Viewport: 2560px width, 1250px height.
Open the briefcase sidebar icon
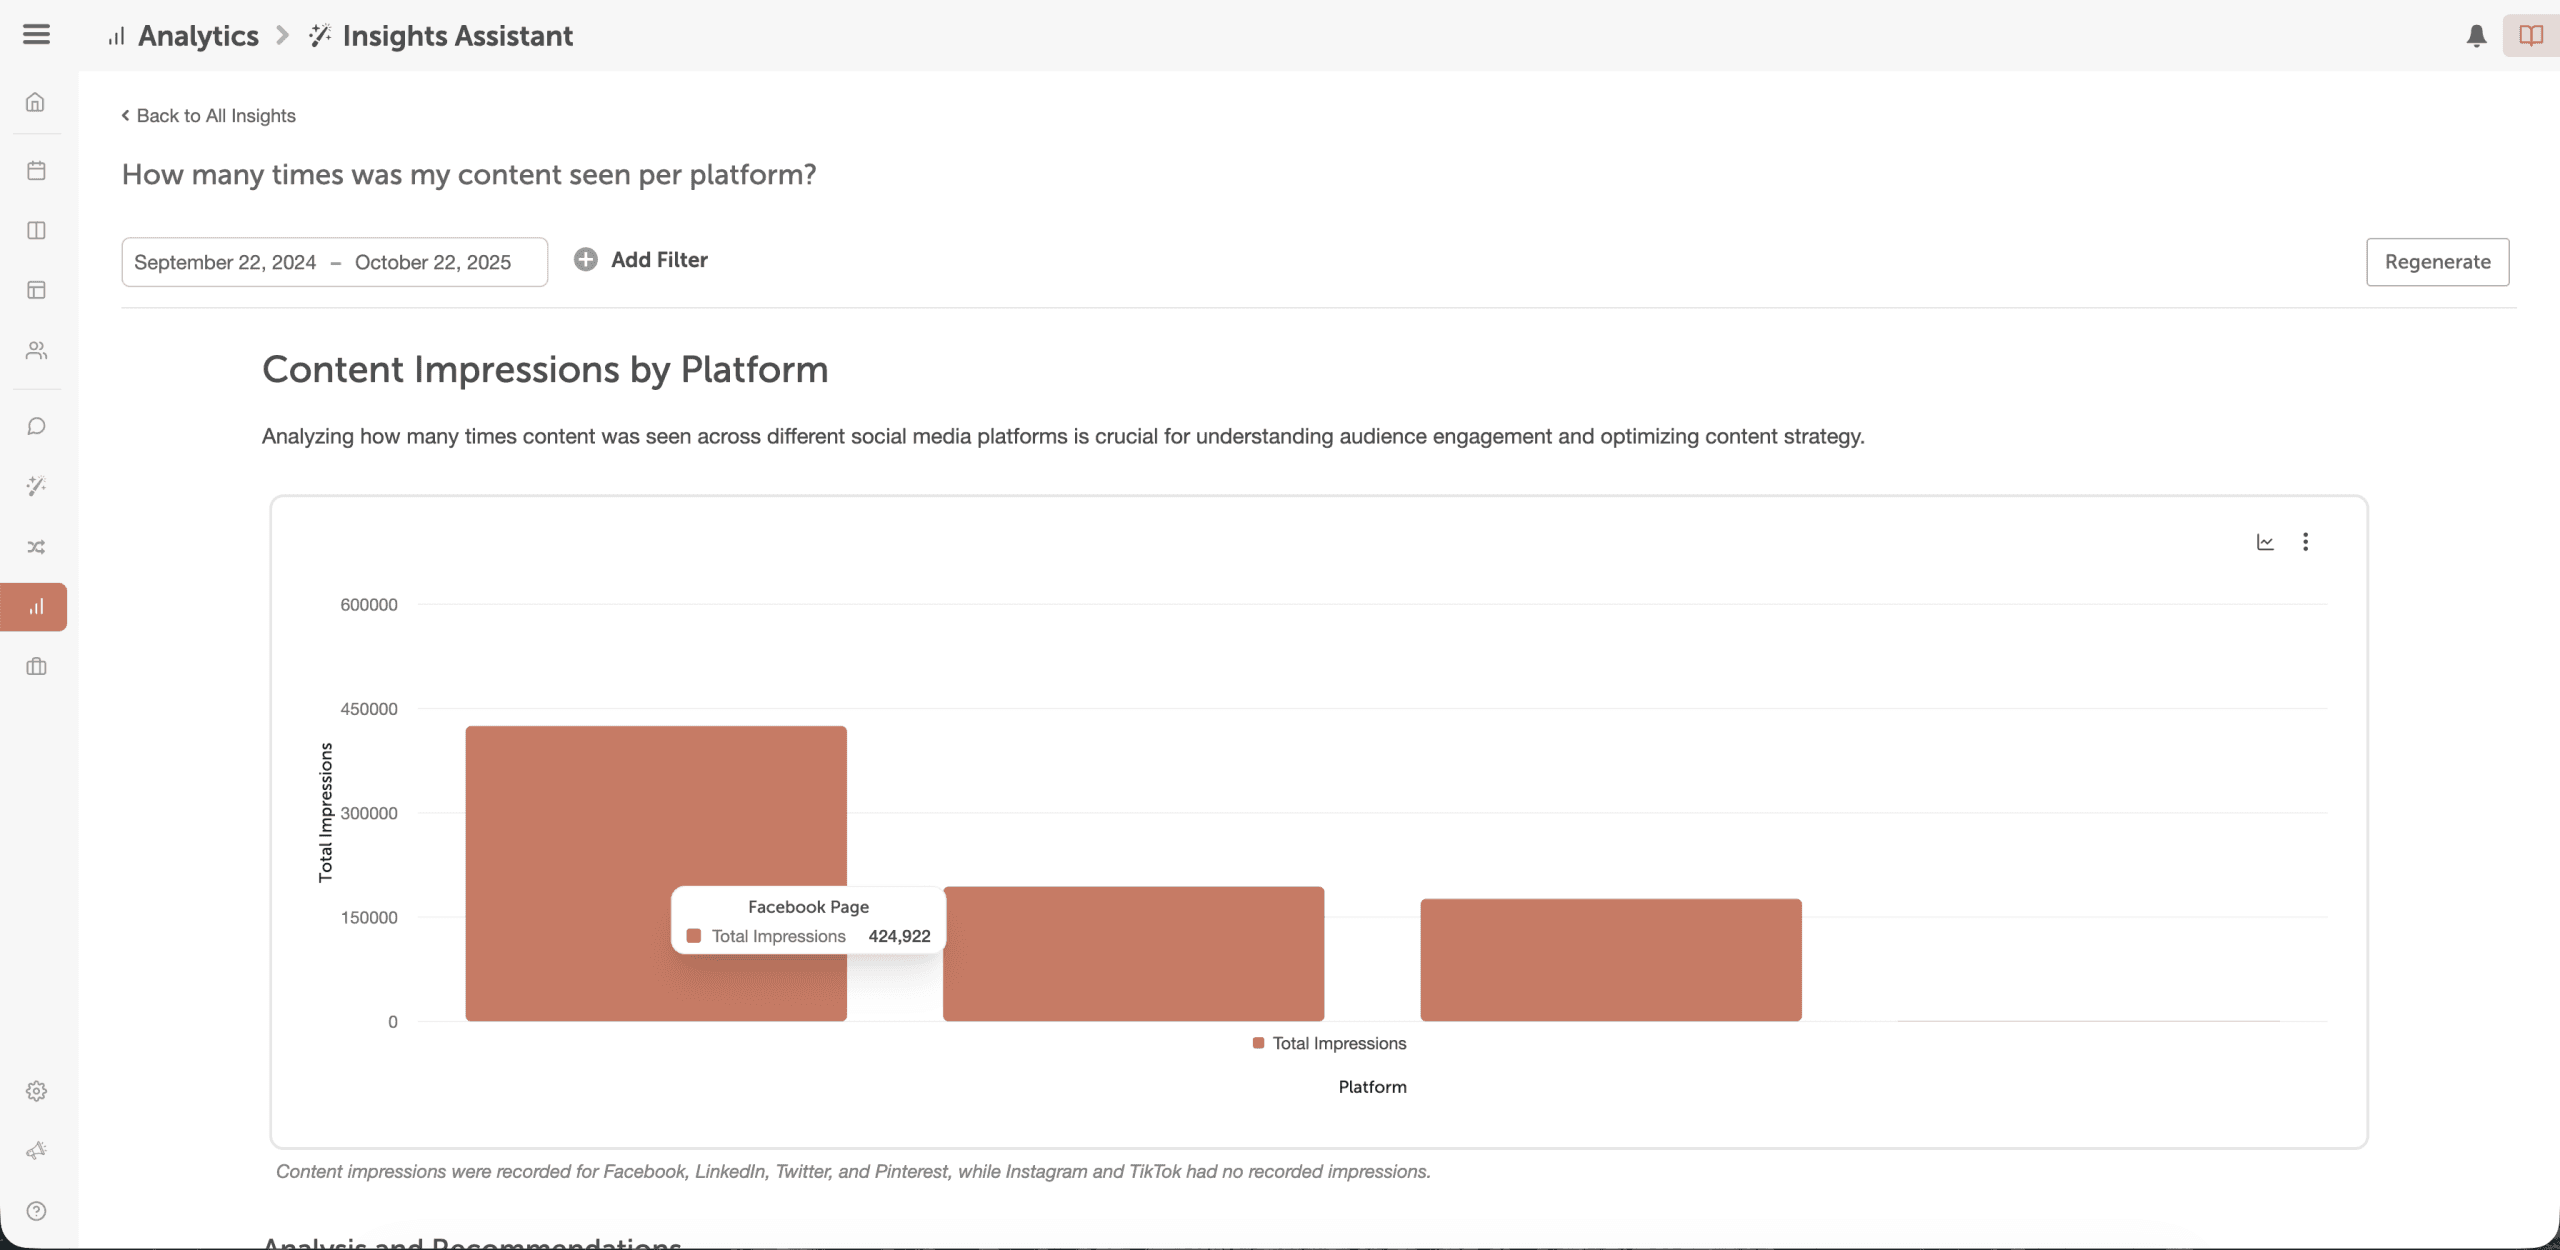[x=36, y=667]
